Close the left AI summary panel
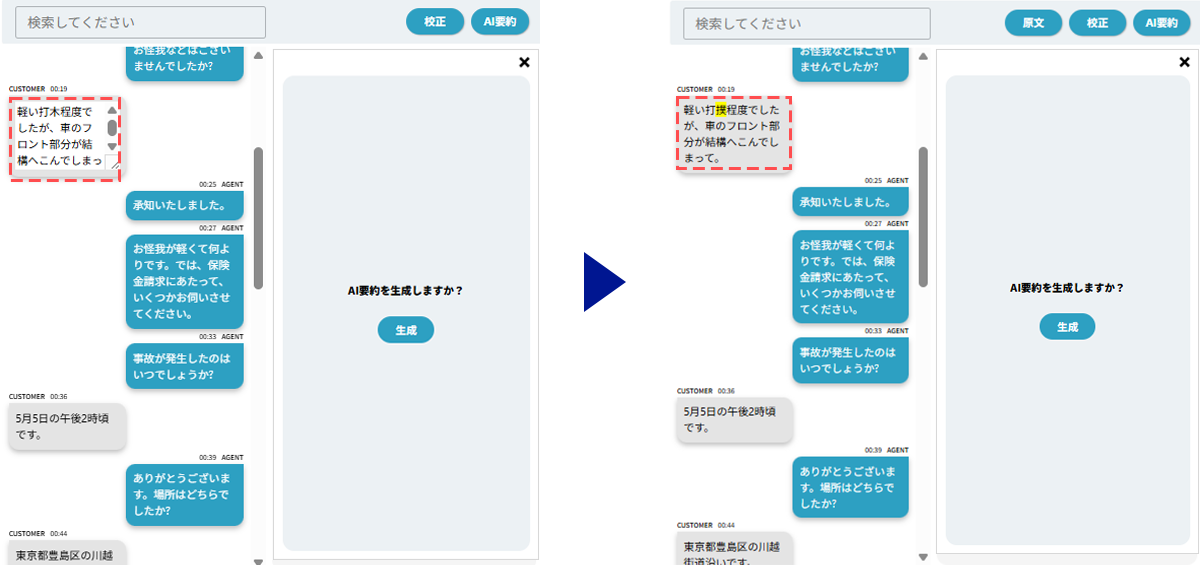Viewport: 1200px width, 565px height. (524, 62)
